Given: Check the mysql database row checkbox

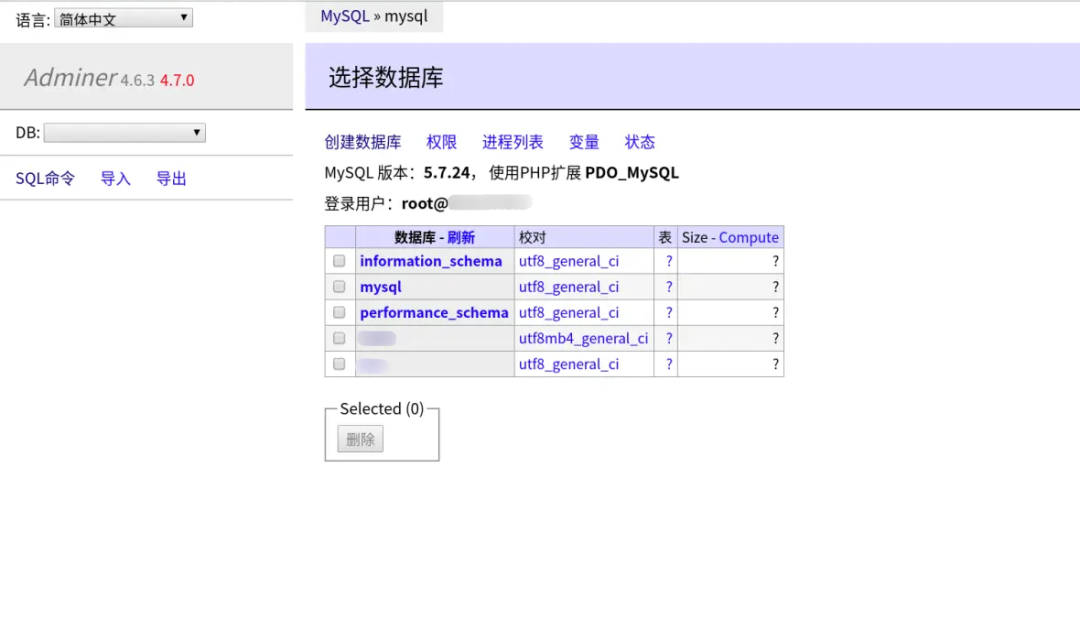Looking at the screenshot, I should tap(339, 286).
